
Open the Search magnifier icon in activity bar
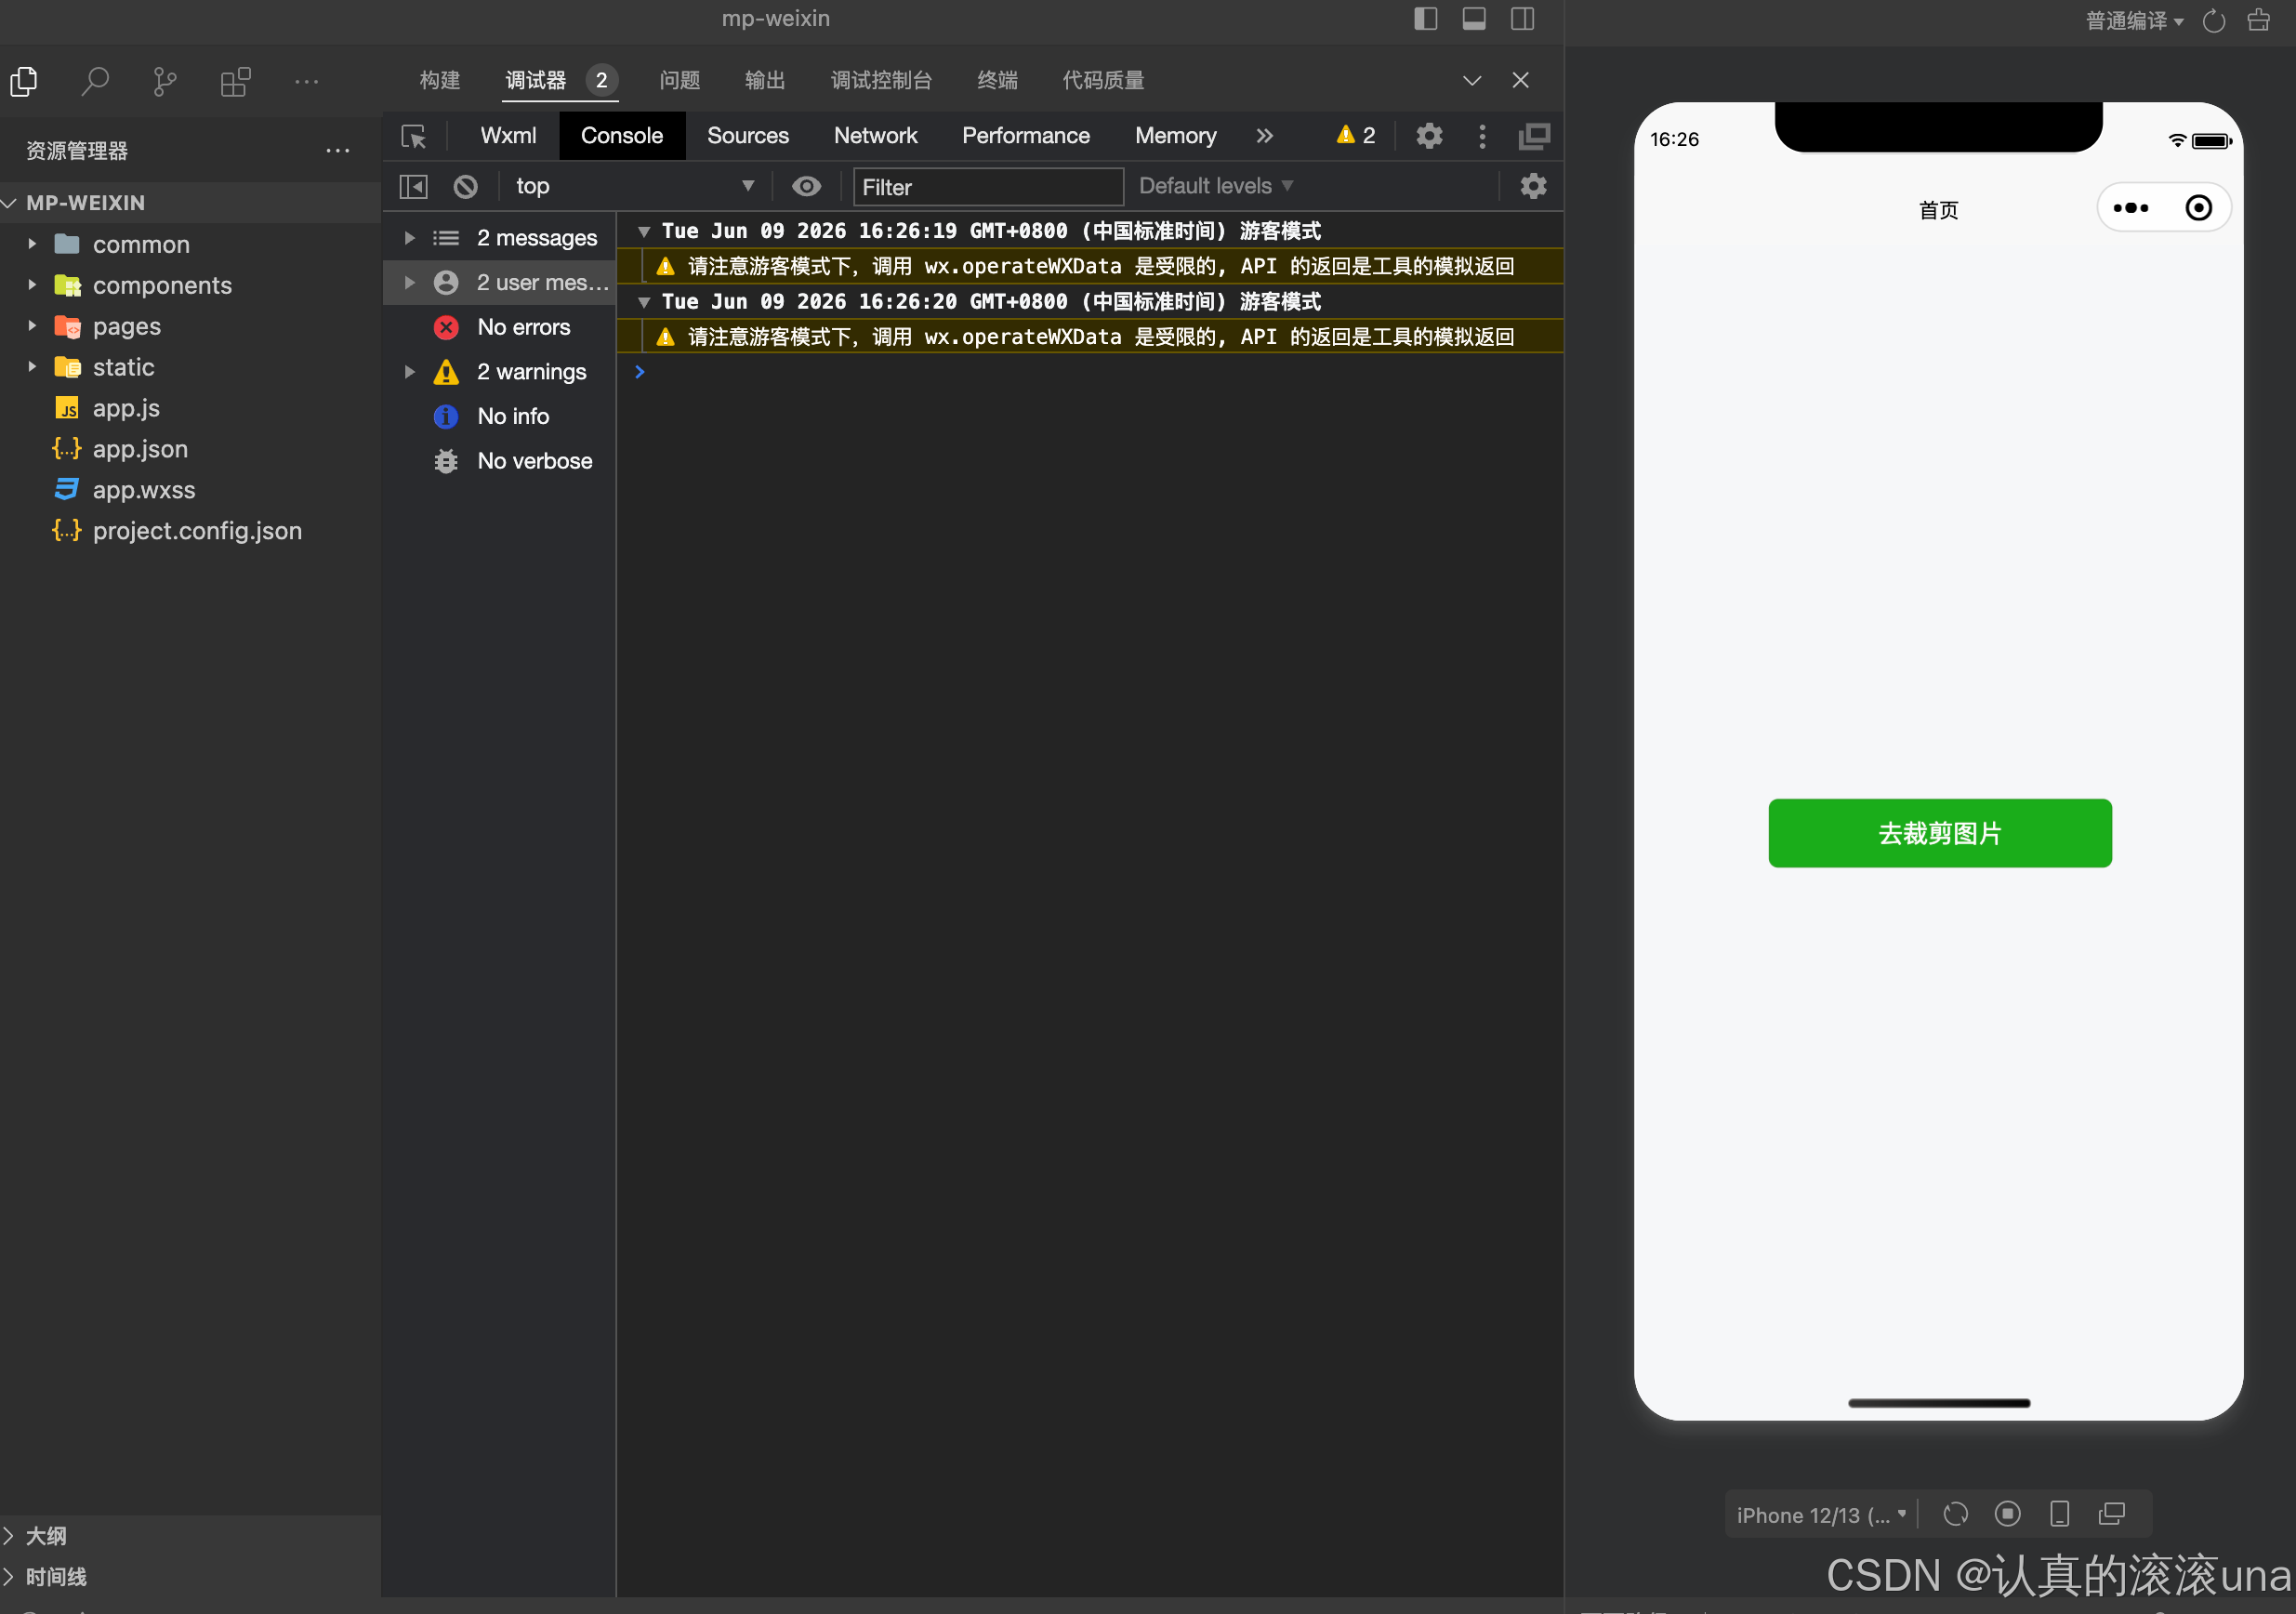pyautogui.click(x=95, y=81)
